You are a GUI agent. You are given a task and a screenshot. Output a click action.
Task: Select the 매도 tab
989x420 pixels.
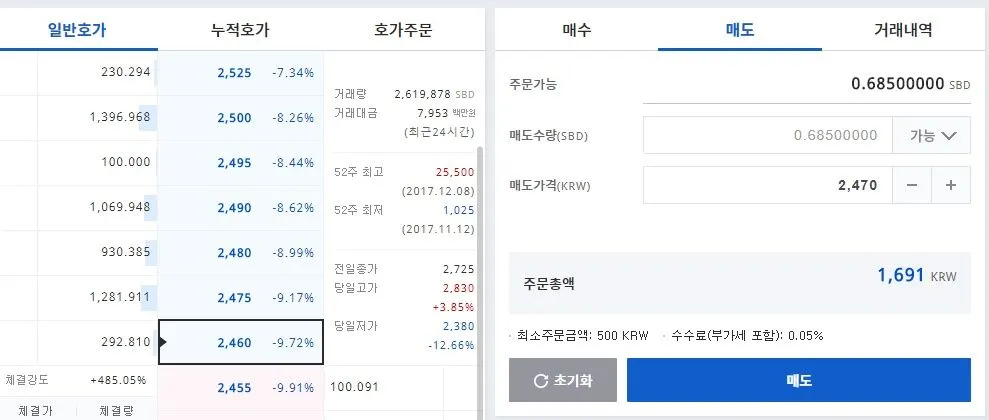click(740, 30)
